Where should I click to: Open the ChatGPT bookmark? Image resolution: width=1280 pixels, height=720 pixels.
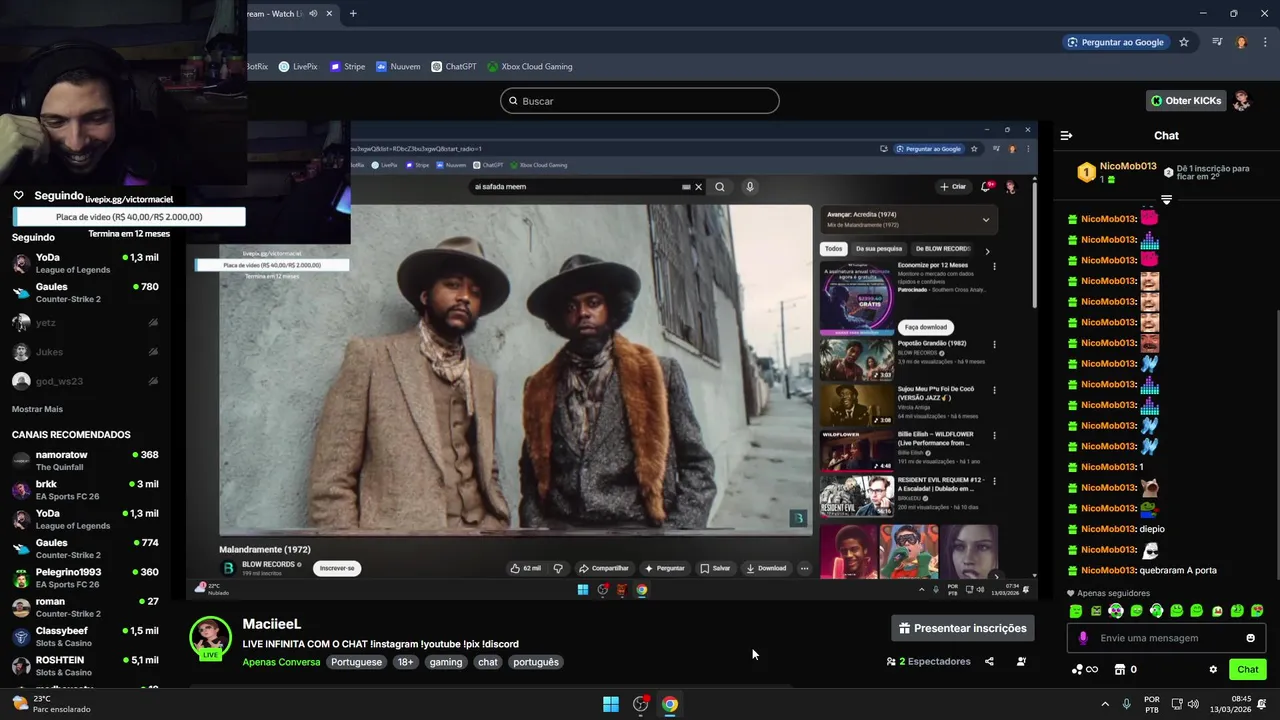click(x=454, y=67)
